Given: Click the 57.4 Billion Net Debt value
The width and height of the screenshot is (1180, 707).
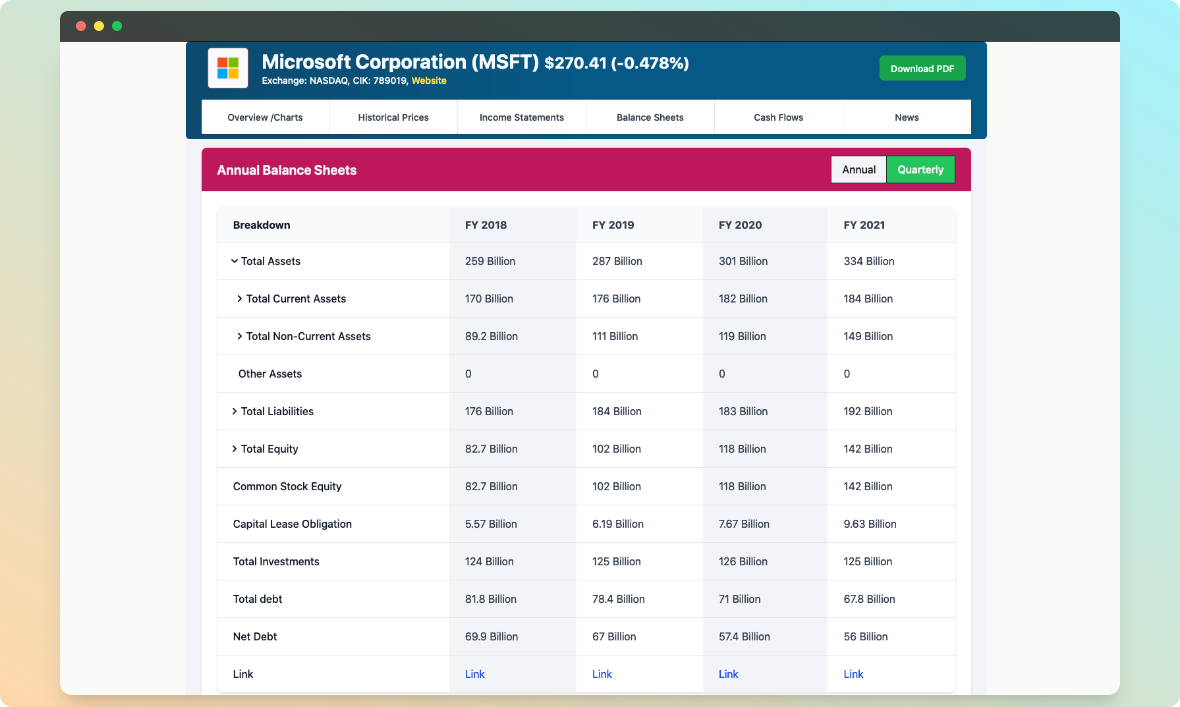Looking at the screenshot, I should point(744,636).
